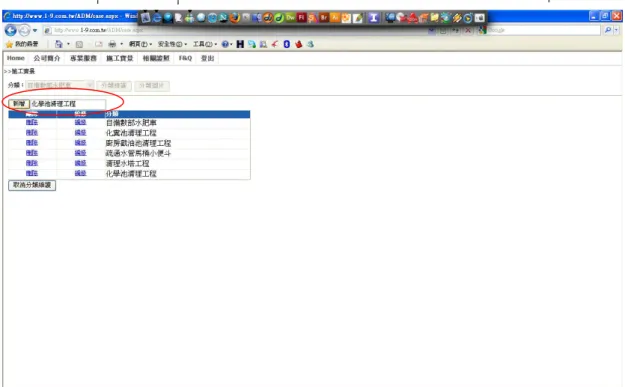
Task: Click the monitor icon in the dock
Action: (390, 18)
